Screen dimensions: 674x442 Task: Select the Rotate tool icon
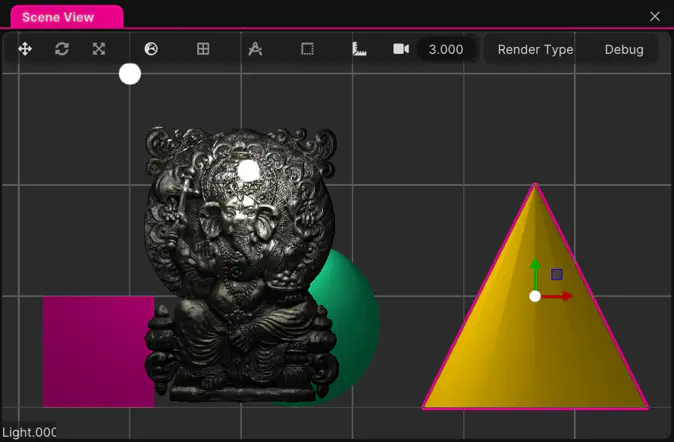[62, 49]
